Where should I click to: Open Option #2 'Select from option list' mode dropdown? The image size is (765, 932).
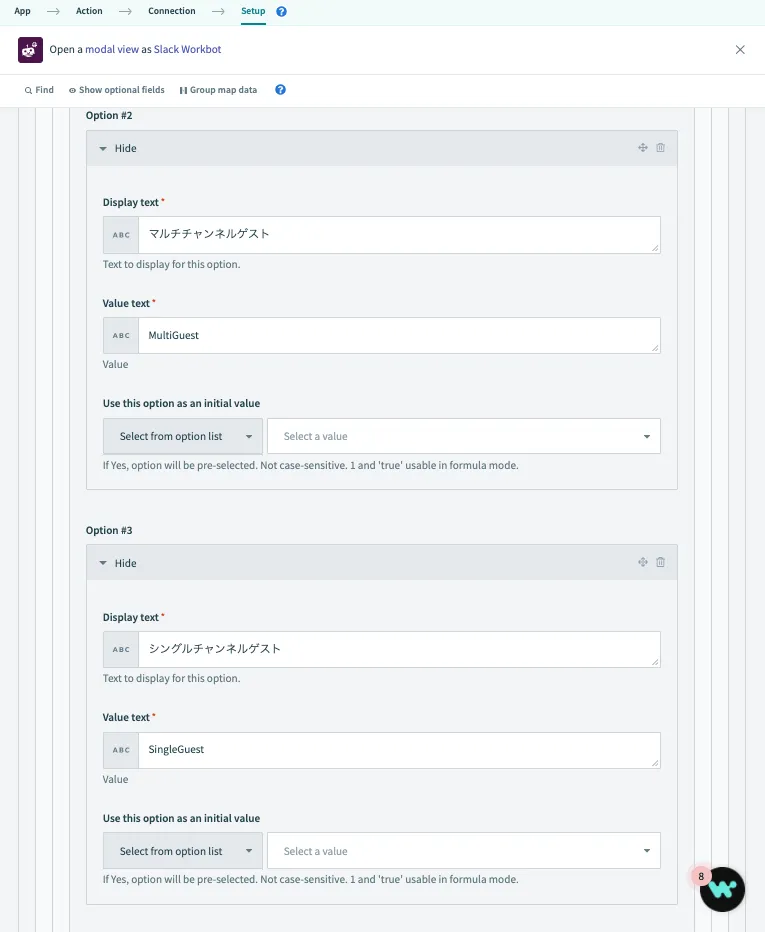pyautogui.click(x=183, y=436)
